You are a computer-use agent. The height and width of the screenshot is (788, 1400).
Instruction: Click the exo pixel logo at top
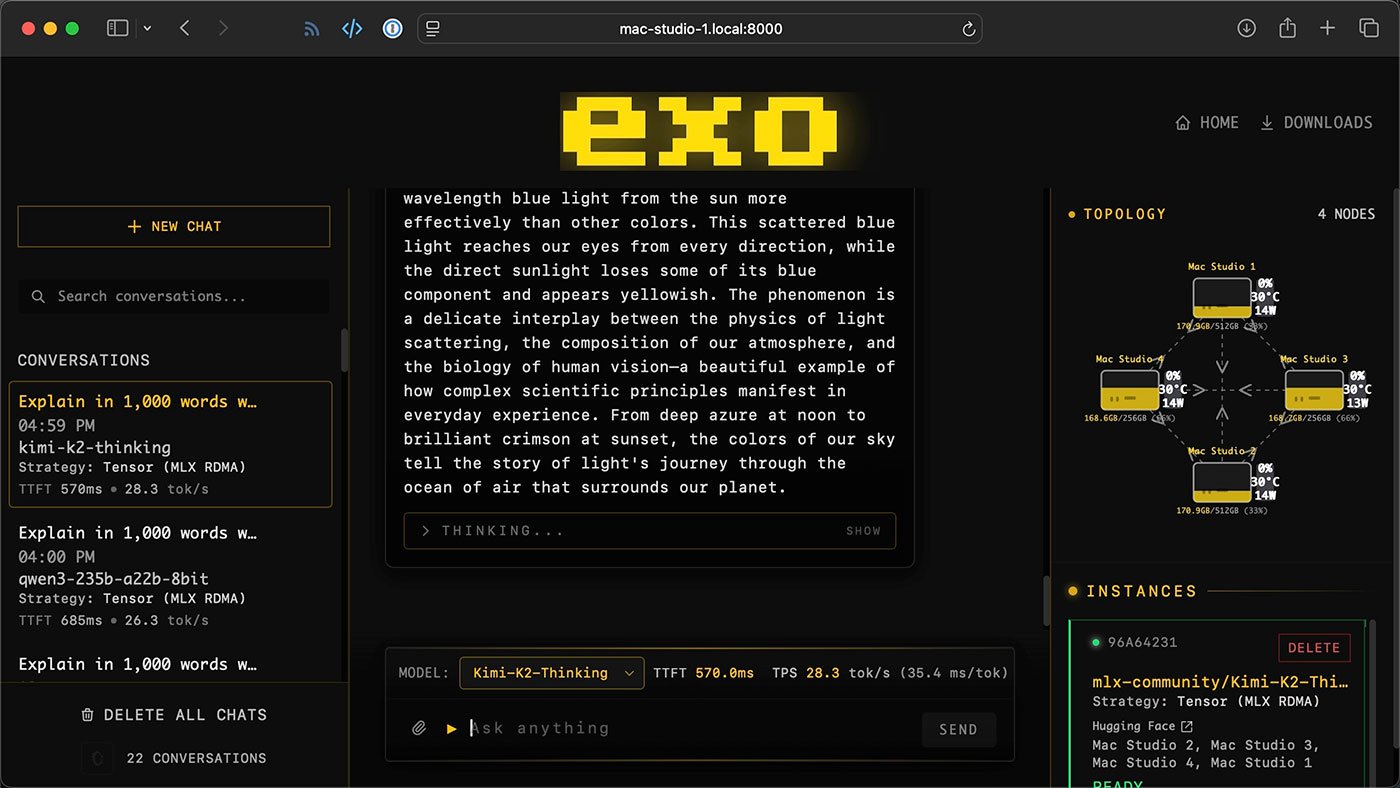[700, 130]
